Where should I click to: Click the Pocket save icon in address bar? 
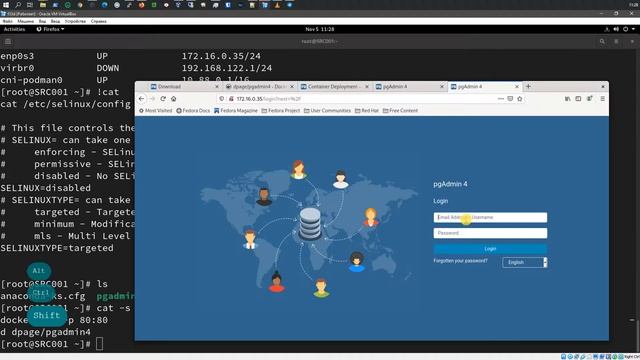click(510, 99)
